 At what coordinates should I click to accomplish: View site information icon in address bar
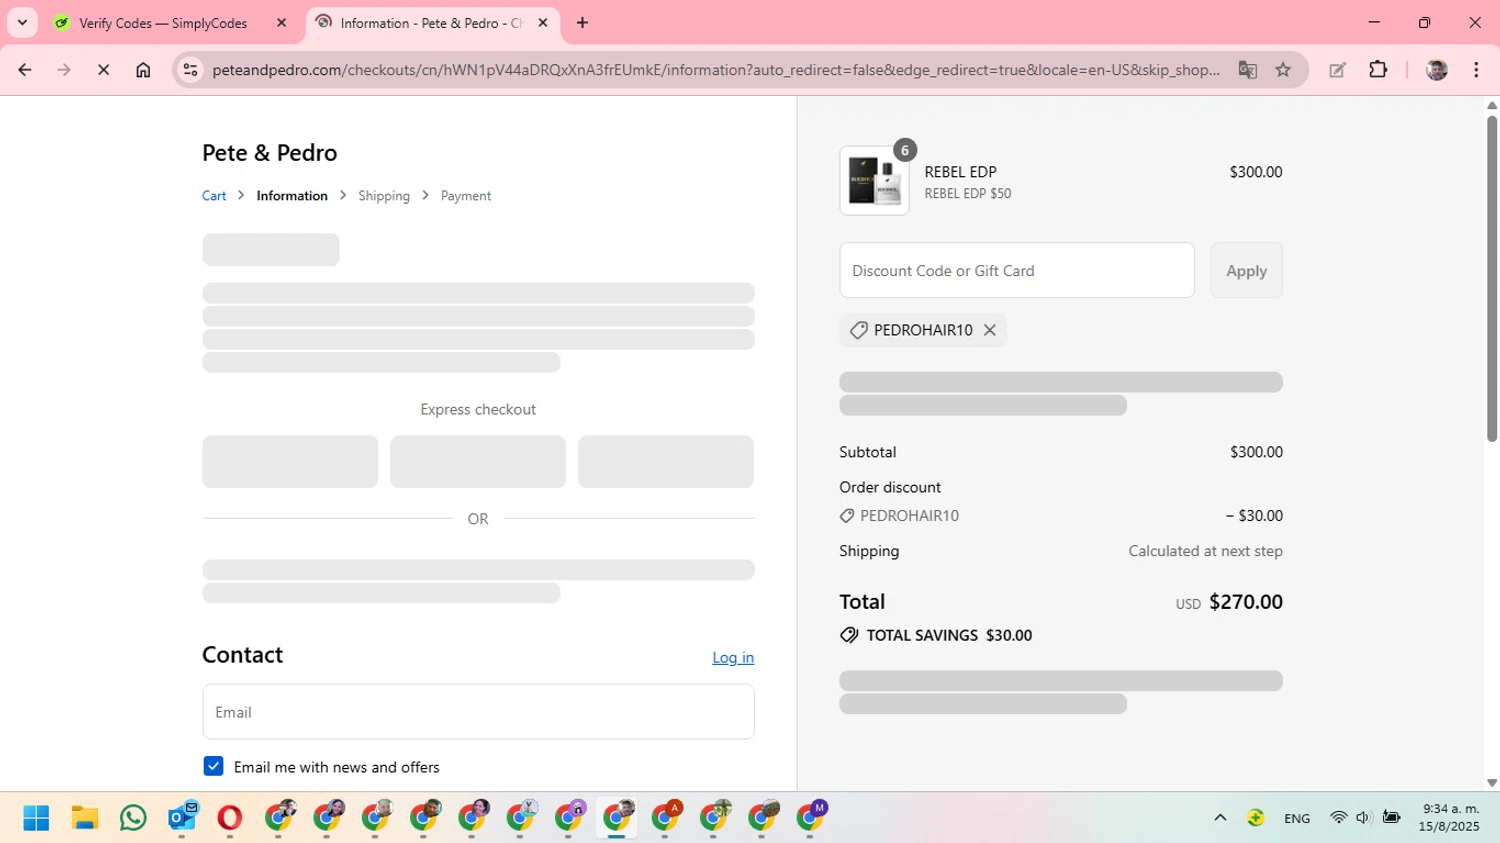click(190, 70)
